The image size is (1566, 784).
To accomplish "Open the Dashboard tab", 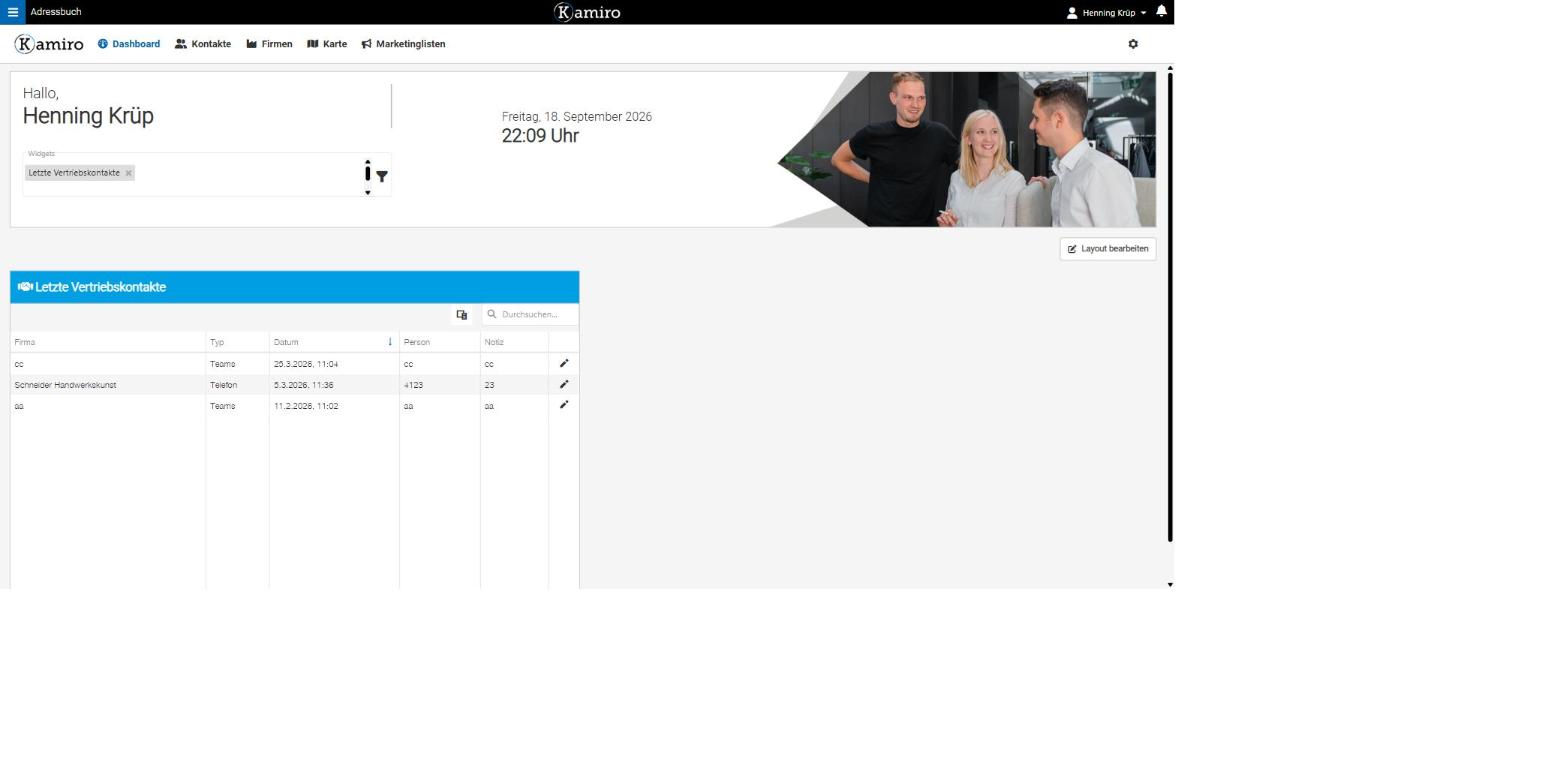I will coord(129,44).
